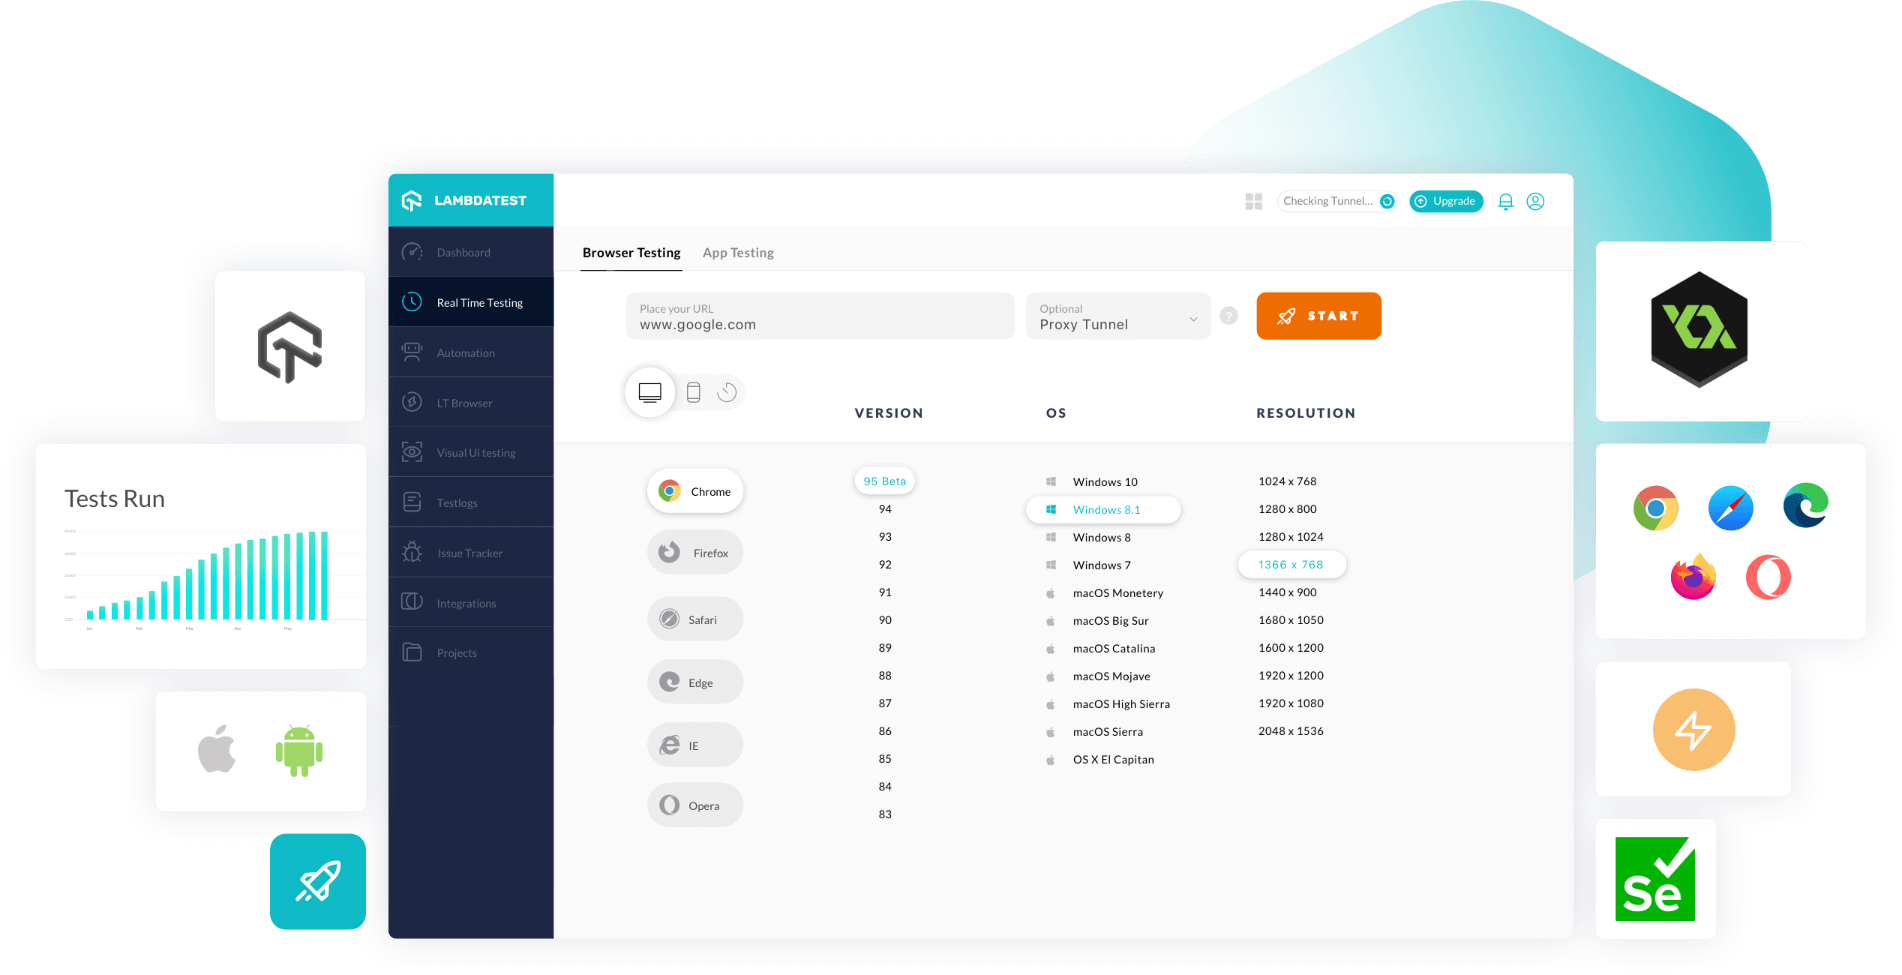Select the mobile device icon
The width and height of the screenshot is (1902, 975).
[693, 392]
